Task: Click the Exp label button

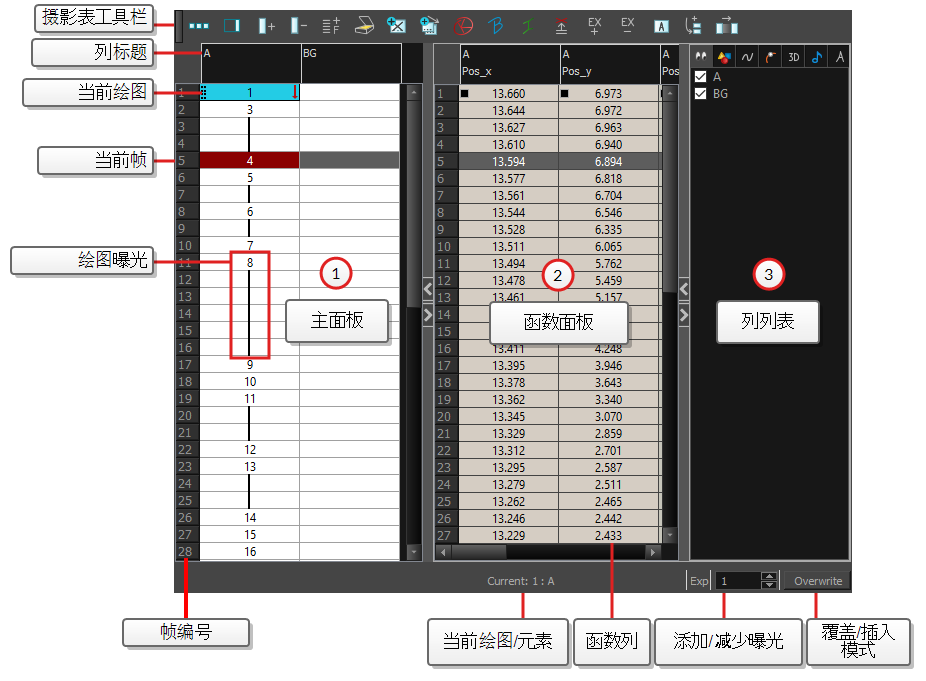Action: (x=699, y=580)
